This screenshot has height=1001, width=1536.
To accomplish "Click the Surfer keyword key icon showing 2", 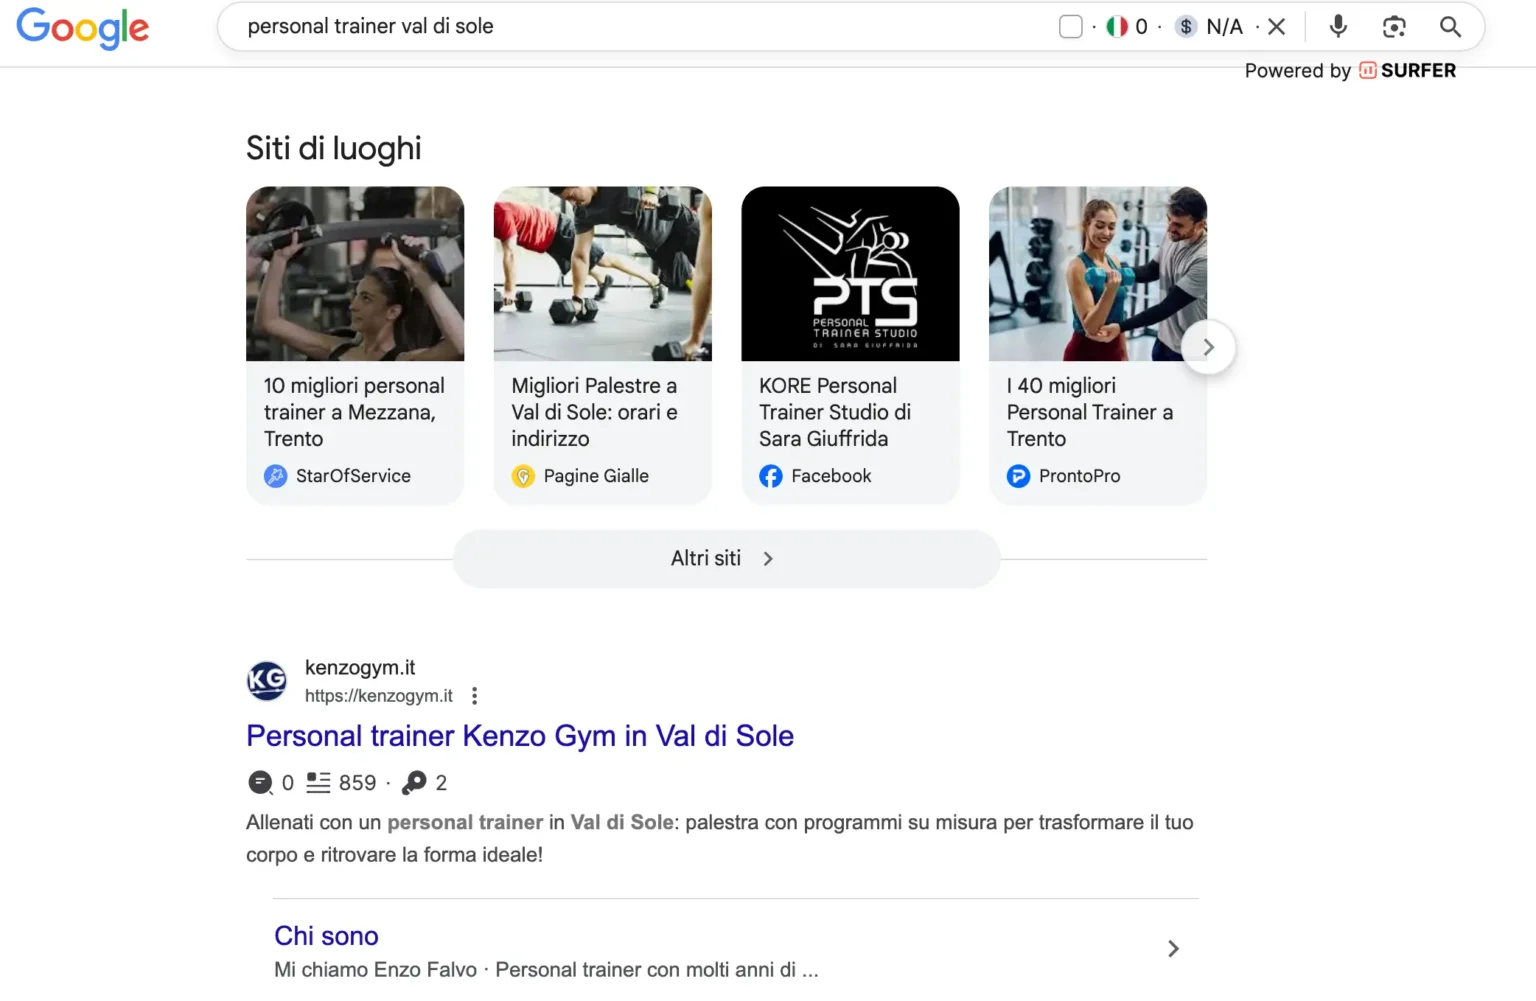I will [x=413, y=782].
